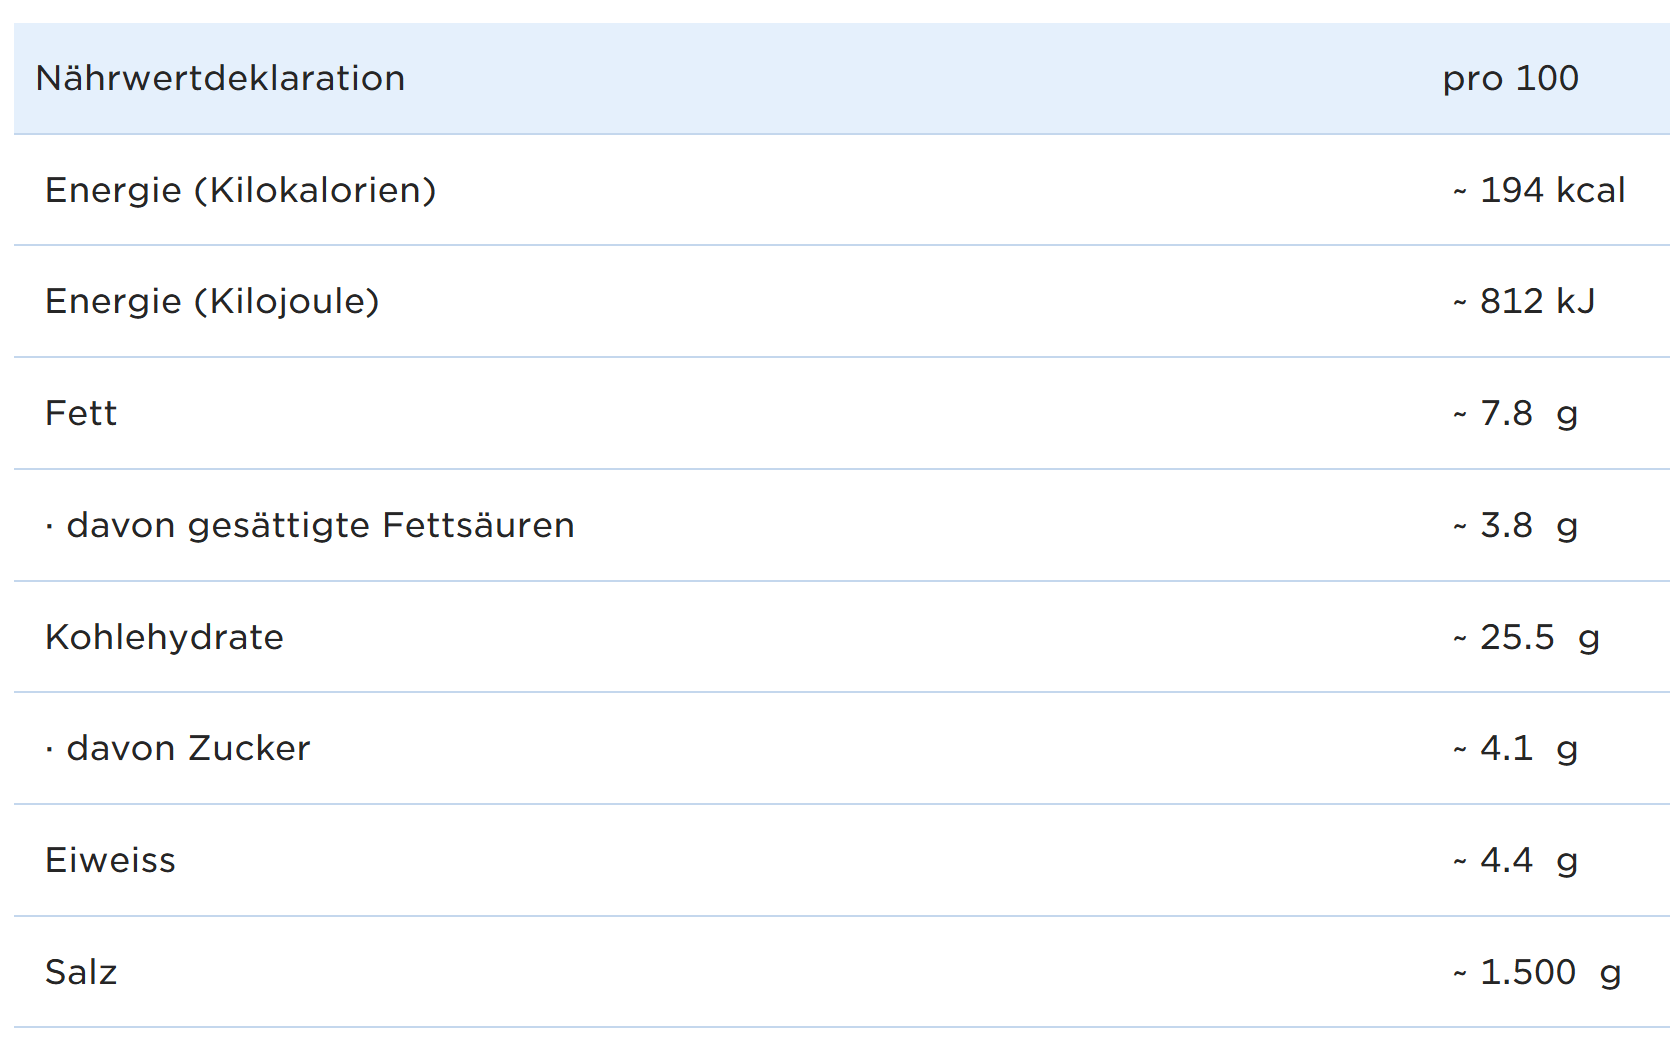Click the Nährwertdeklaration table header

click(220, 78)
